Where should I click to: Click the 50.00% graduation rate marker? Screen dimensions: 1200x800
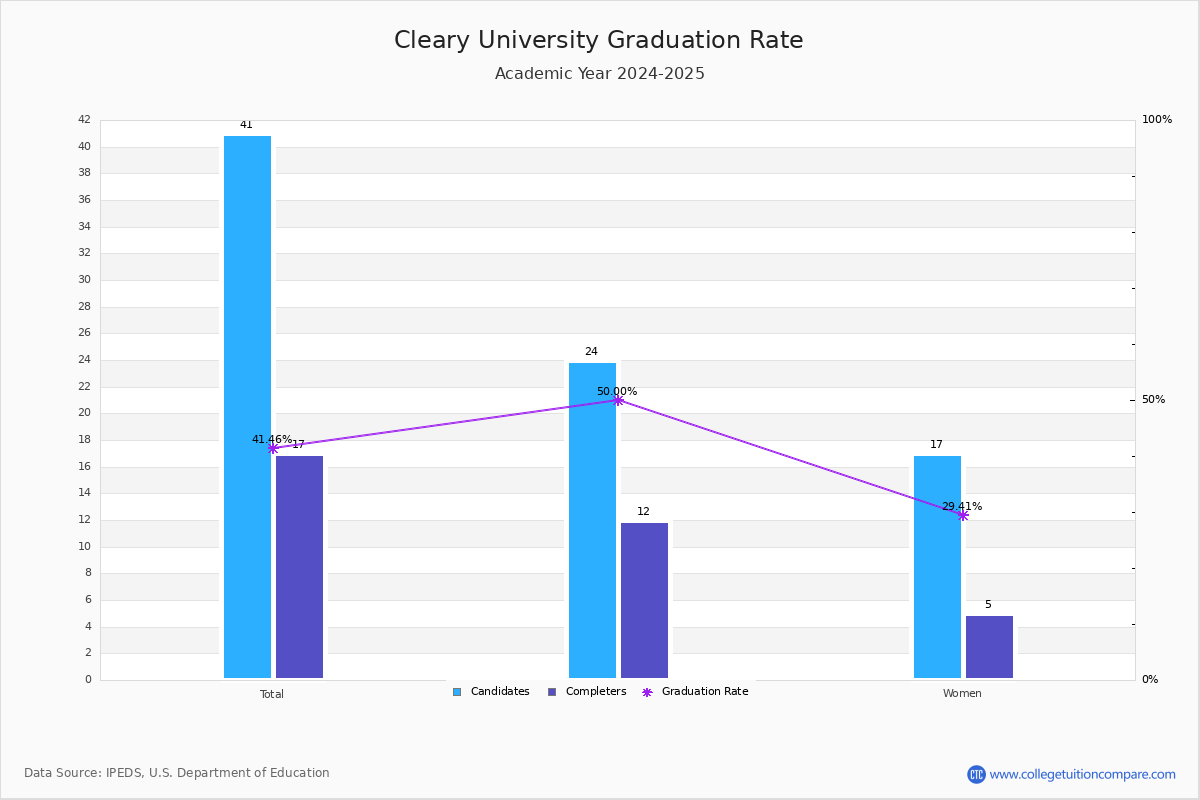(x=617, y=400)
